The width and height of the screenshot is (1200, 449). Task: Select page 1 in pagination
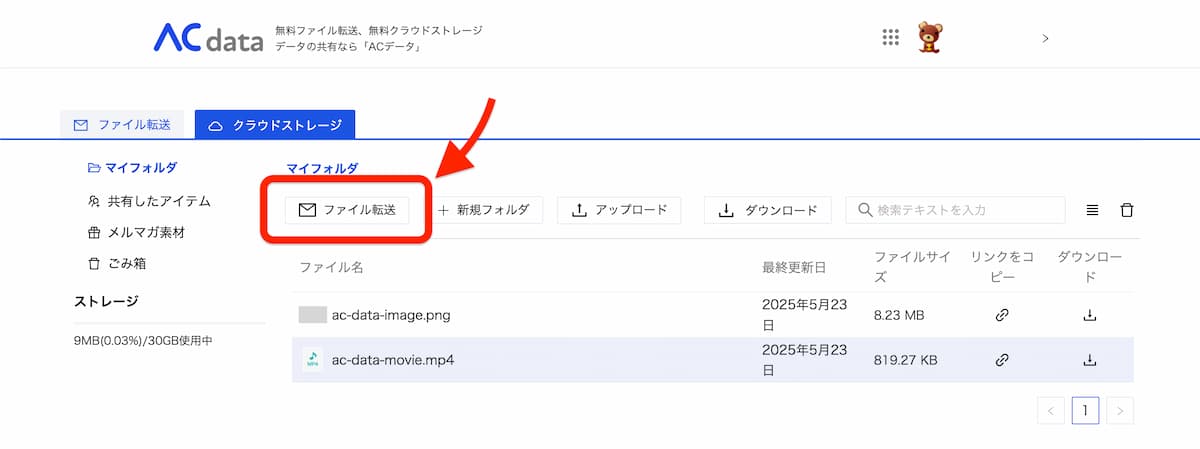pos(1085,410)
